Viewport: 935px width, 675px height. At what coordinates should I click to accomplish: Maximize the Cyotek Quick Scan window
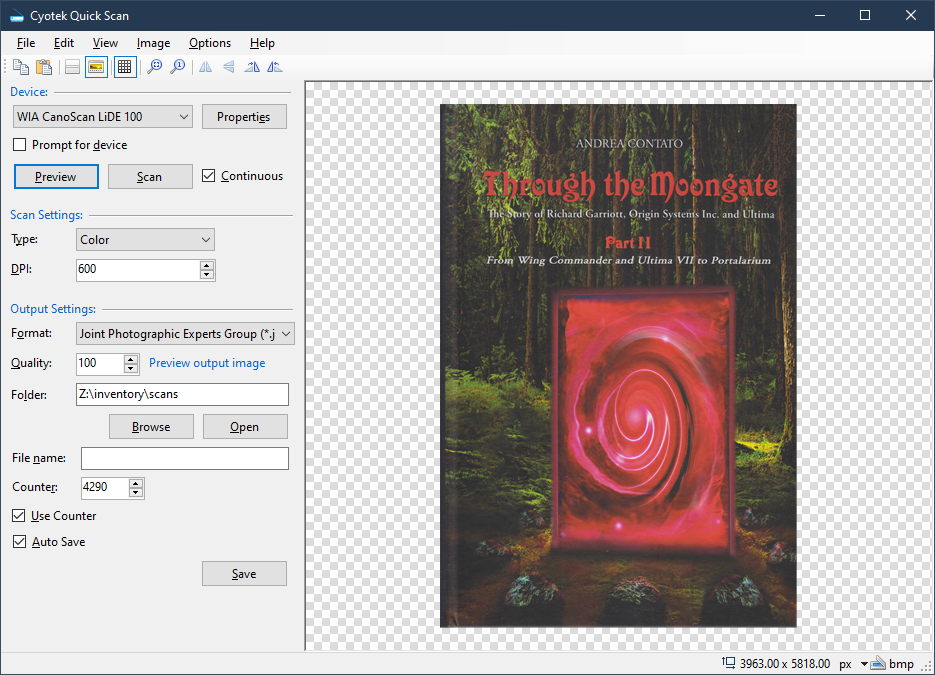[x=865, y=16]
